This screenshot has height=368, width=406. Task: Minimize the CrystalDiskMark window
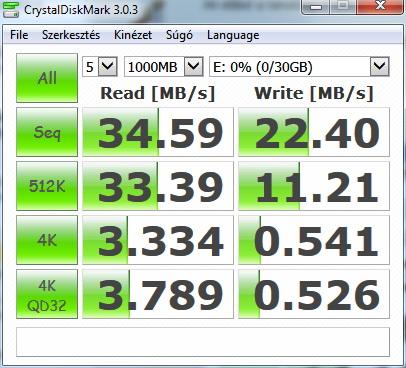coord(316,7)
